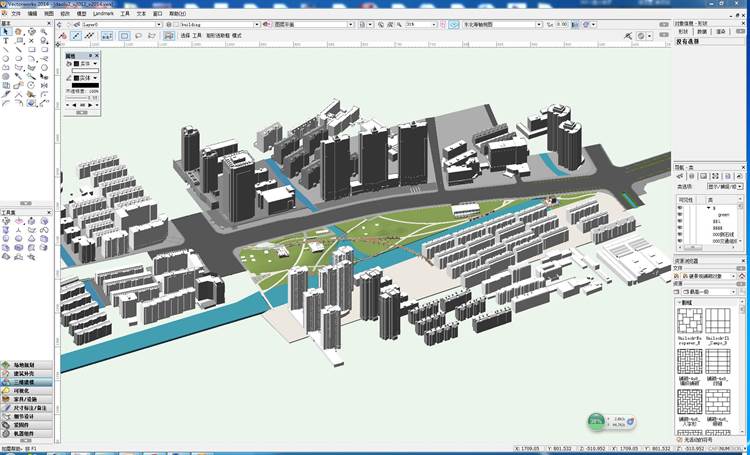
Task: Click the first hatch thumbnail in Resource Browser
Action: [x=692, y=322]
